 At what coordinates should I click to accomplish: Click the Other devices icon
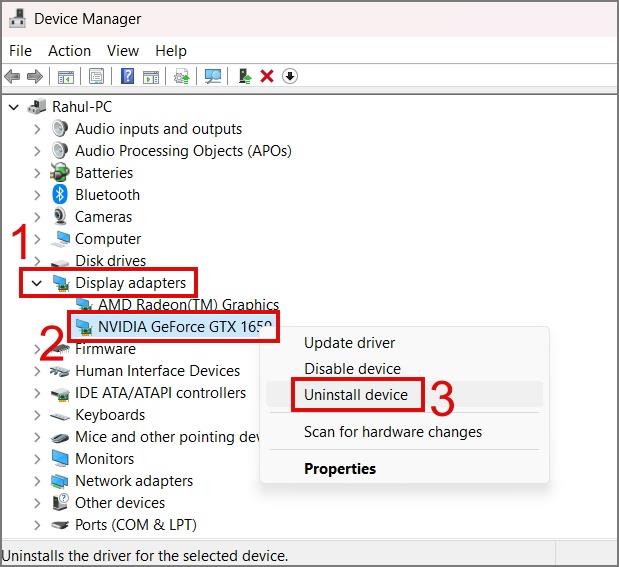[x=60, y=502]
